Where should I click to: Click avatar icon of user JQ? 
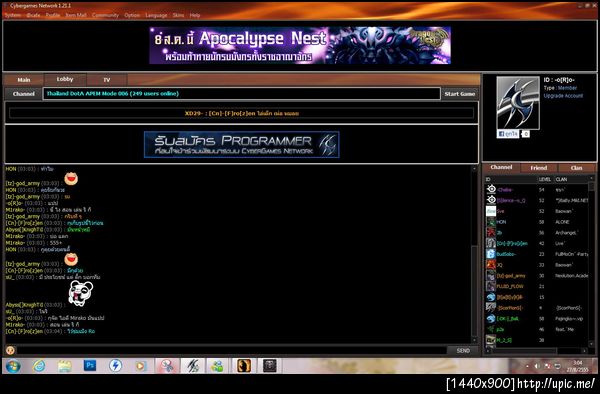point(491,264)
